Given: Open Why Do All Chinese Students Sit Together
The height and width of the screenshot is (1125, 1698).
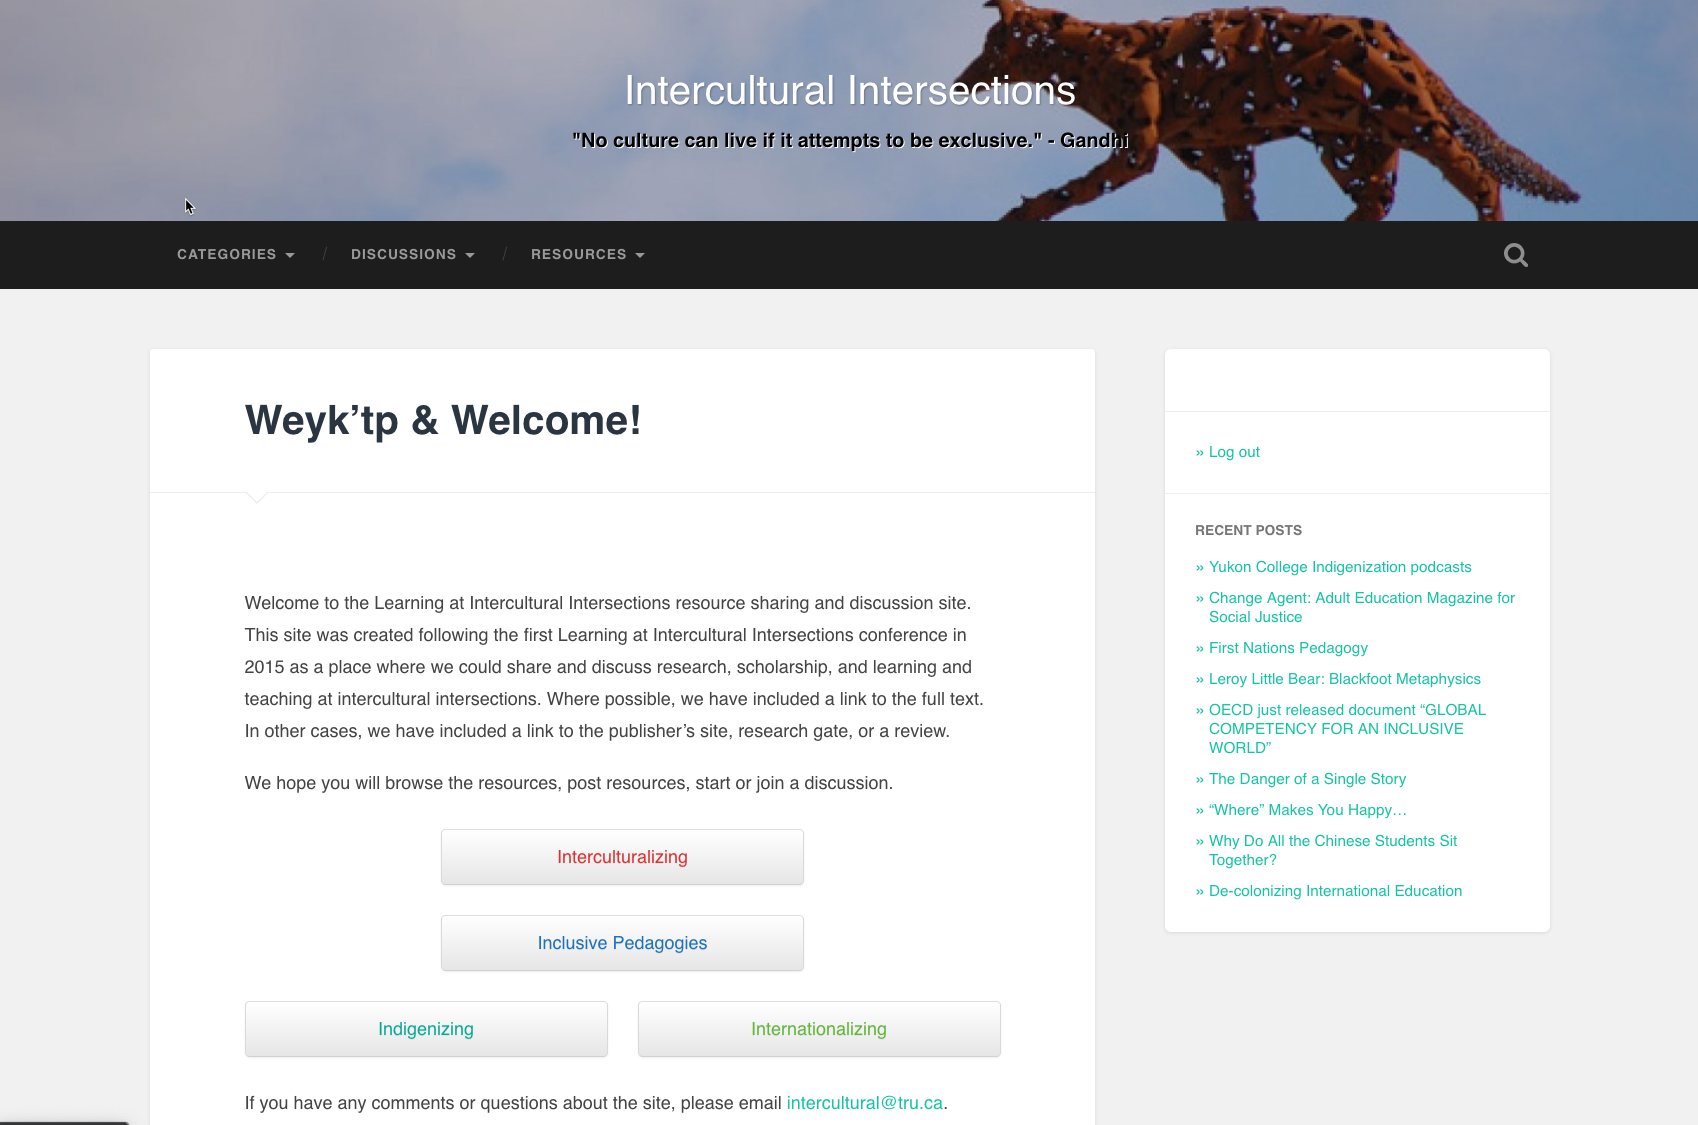Looking at the screenshot, I should click(1332, 841).
